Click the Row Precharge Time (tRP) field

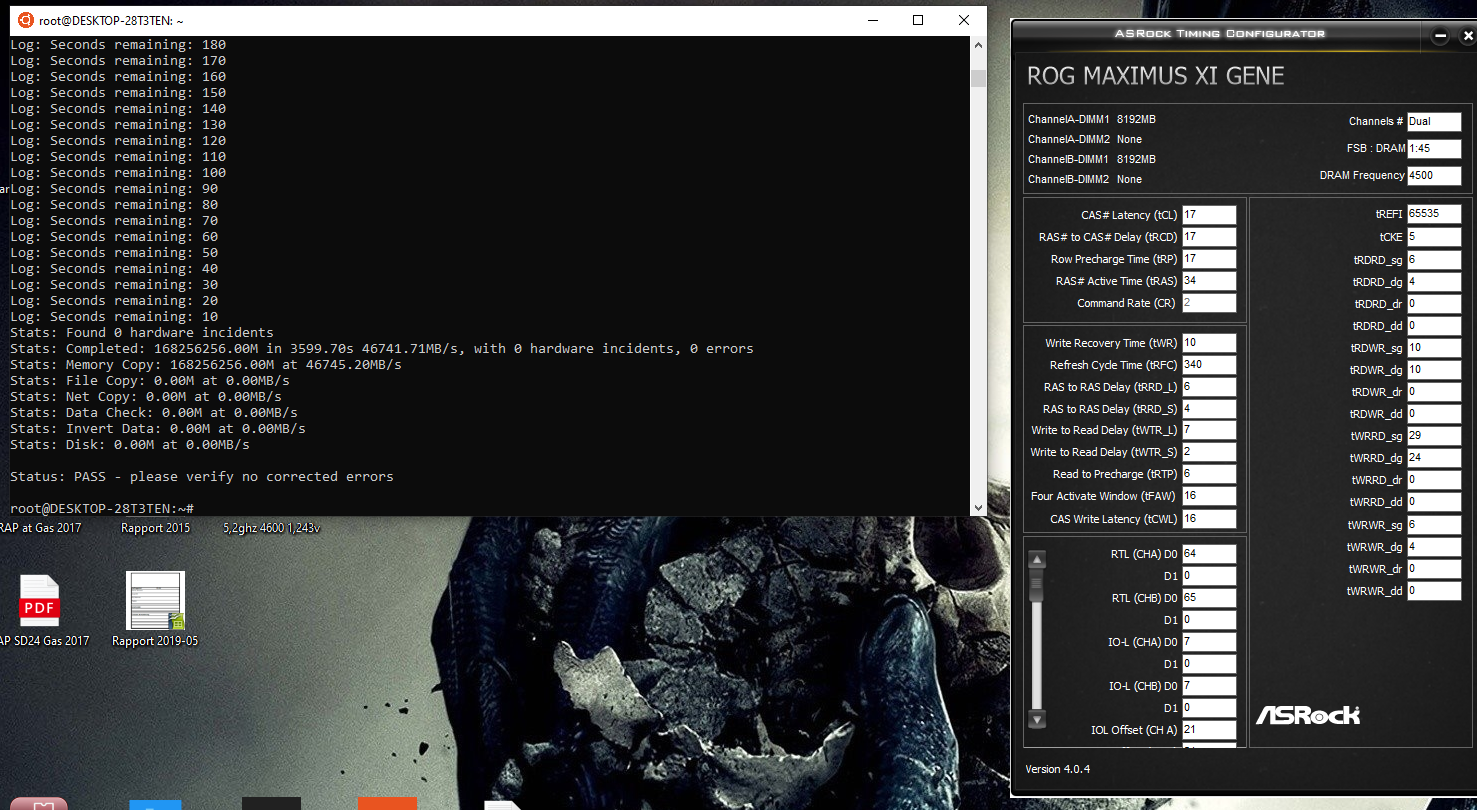pos(1209,259)
